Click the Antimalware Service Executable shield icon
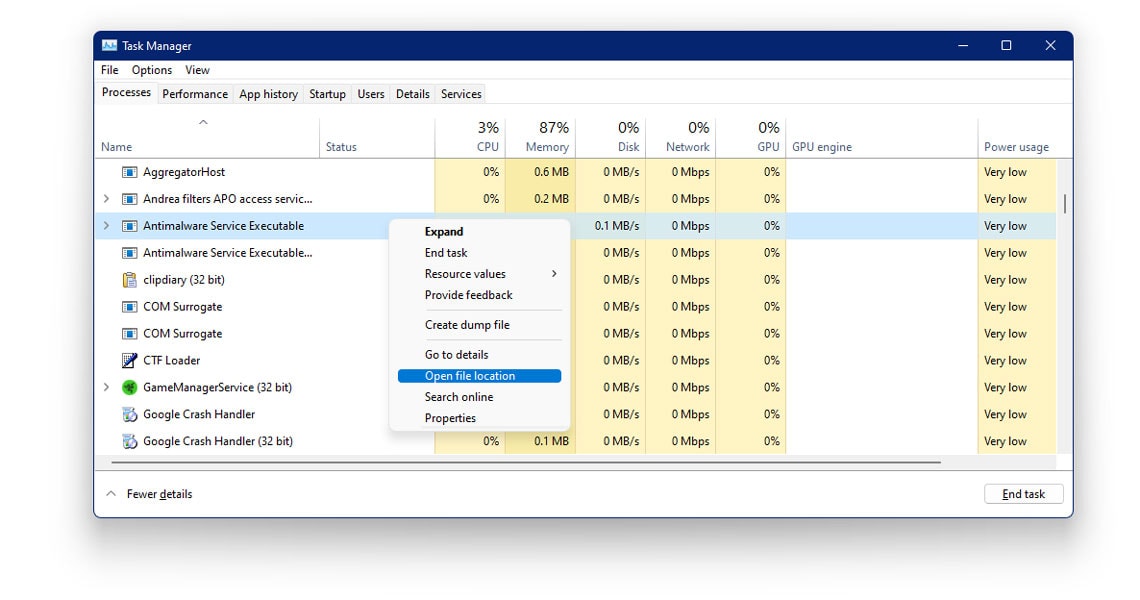1140x600 pixels. [x=131, y=225]
